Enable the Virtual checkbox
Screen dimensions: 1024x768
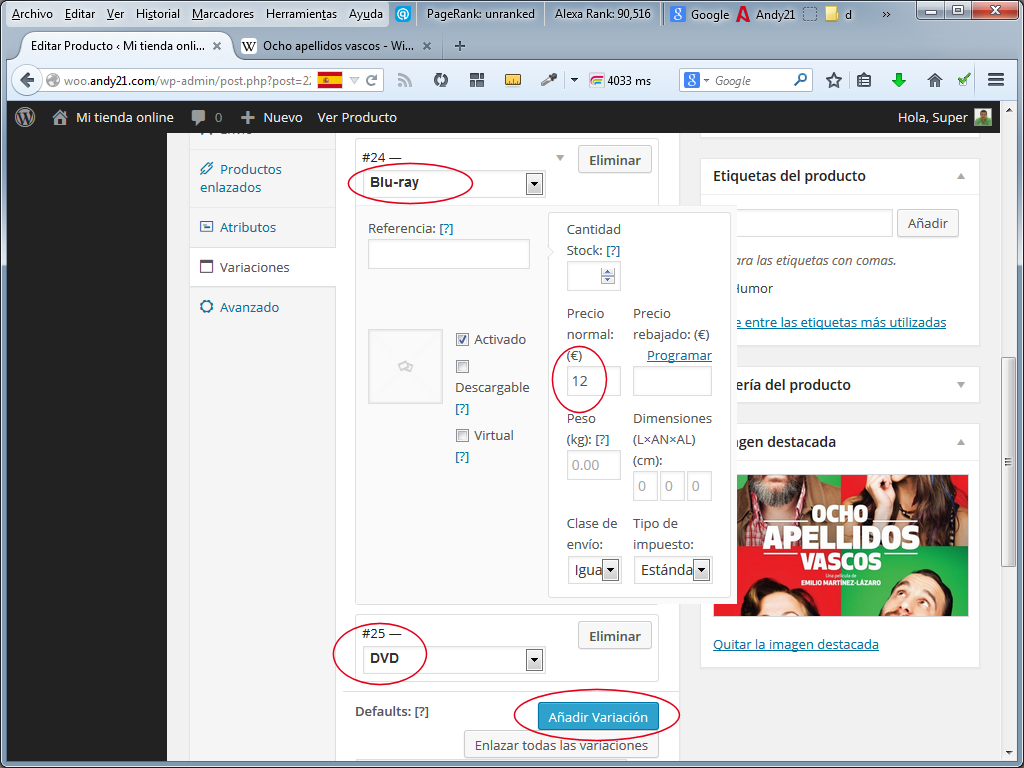462,435
